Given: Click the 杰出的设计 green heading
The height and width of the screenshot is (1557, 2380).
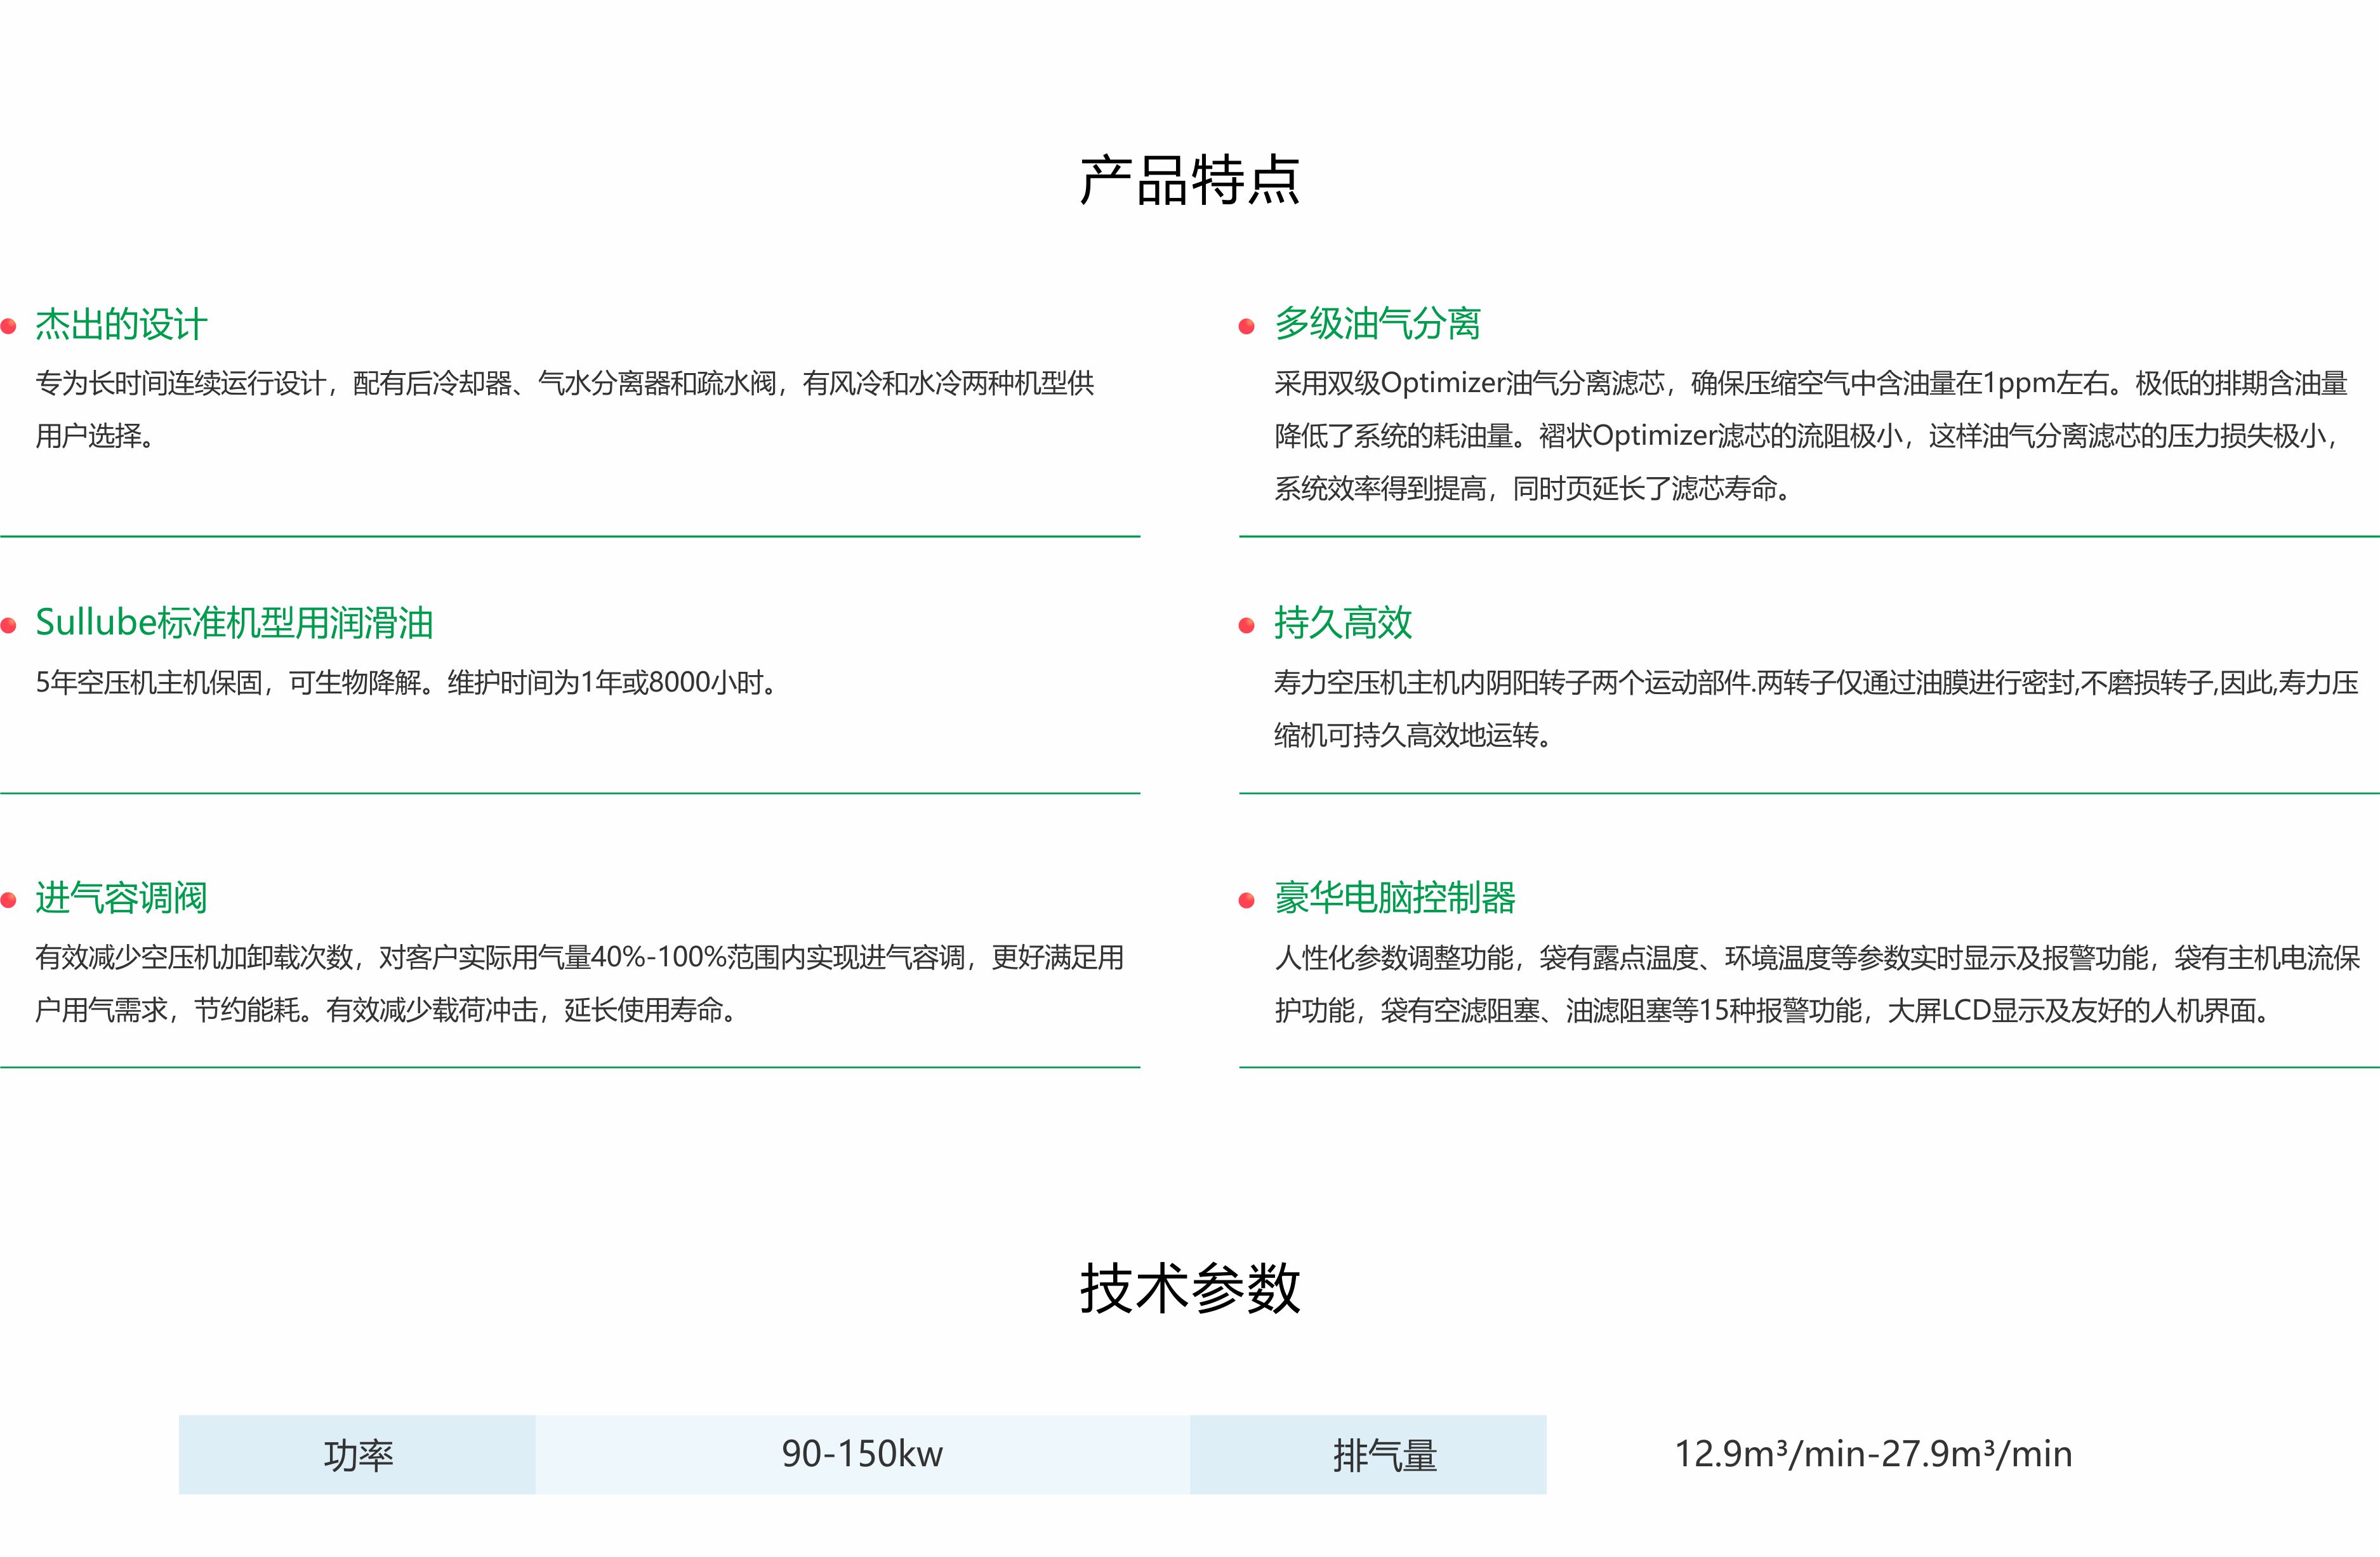Looking at the screenshot, I should click(x=121, y=324).
